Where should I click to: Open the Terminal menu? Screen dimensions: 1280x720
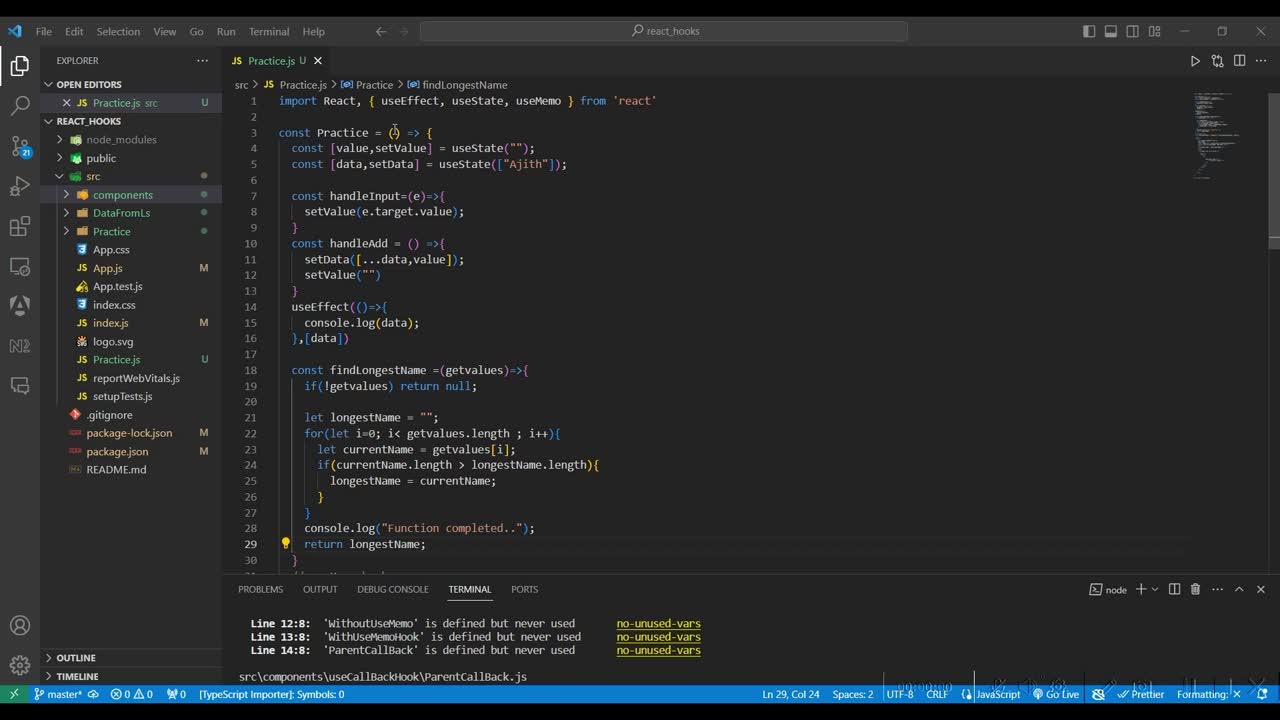[x=268, y=31]
